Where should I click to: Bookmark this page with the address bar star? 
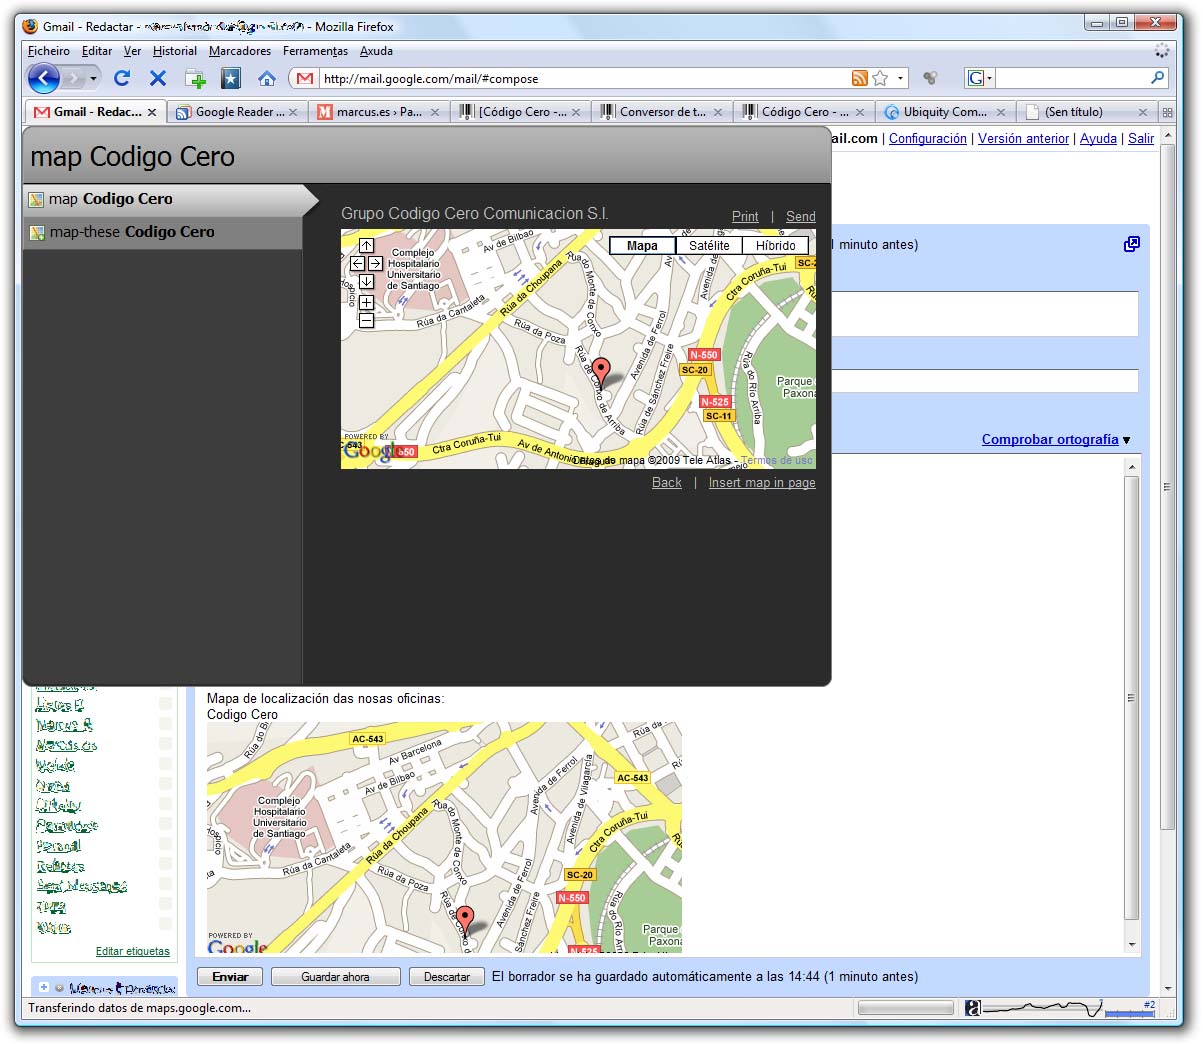880,78
